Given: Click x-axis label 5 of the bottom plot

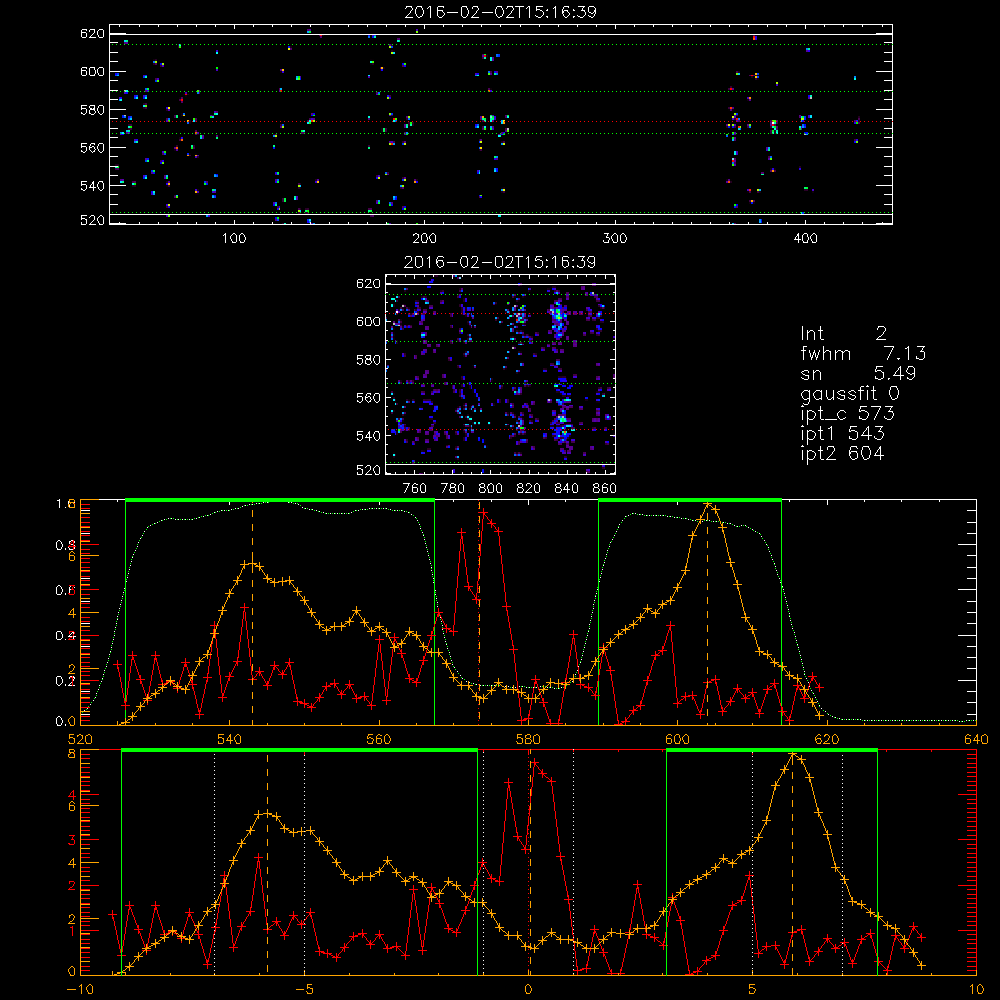Looking at the screenshot, I should [753, 989].
